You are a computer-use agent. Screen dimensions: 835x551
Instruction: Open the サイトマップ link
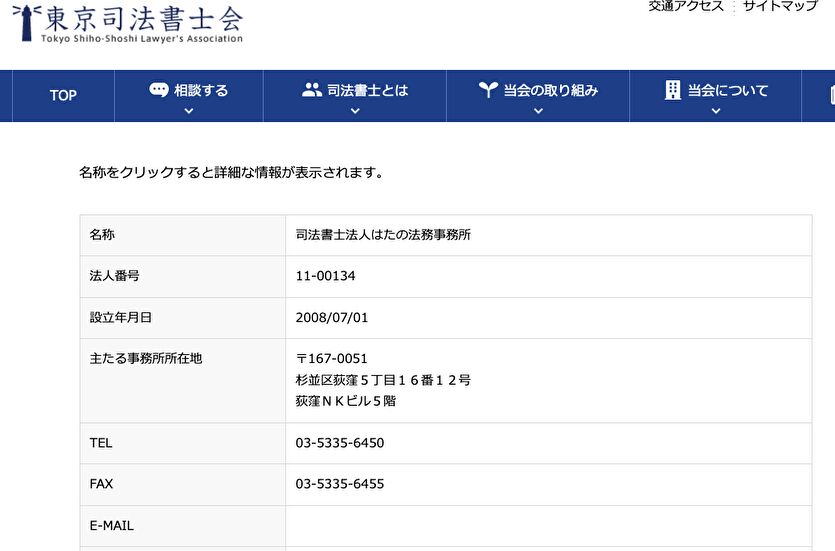780,6
